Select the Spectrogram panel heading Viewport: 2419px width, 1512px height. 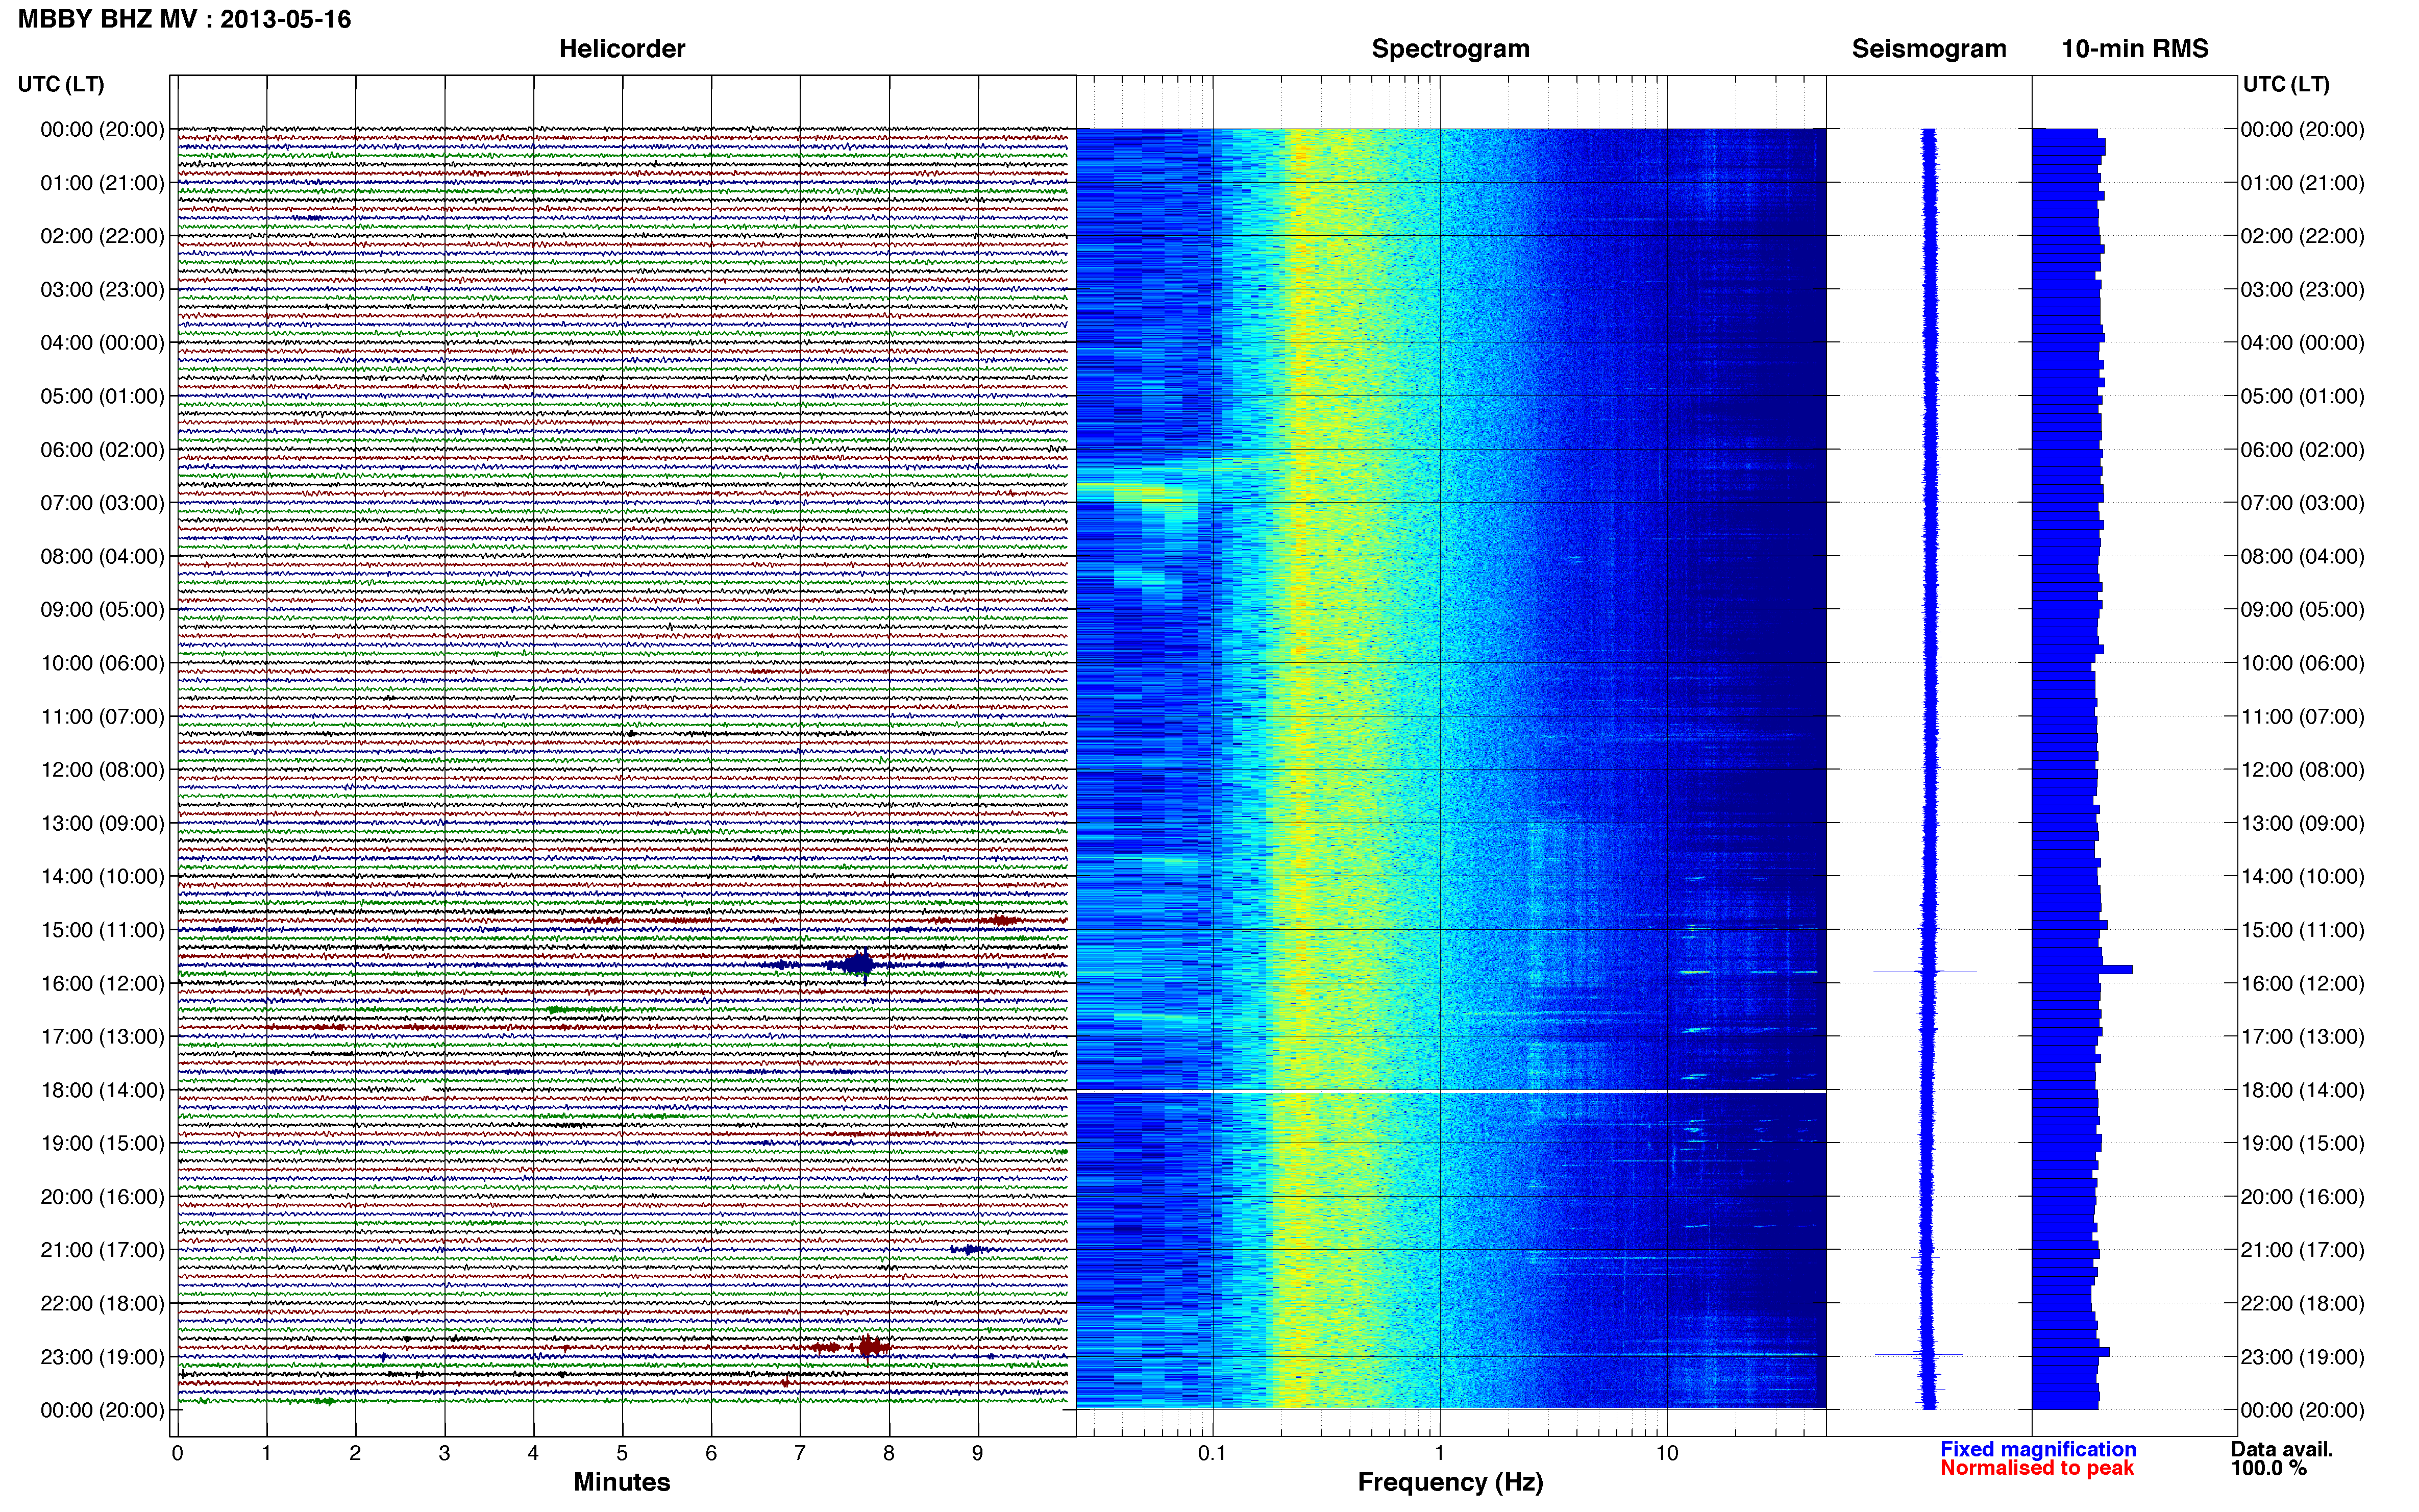coord(1450,49)
